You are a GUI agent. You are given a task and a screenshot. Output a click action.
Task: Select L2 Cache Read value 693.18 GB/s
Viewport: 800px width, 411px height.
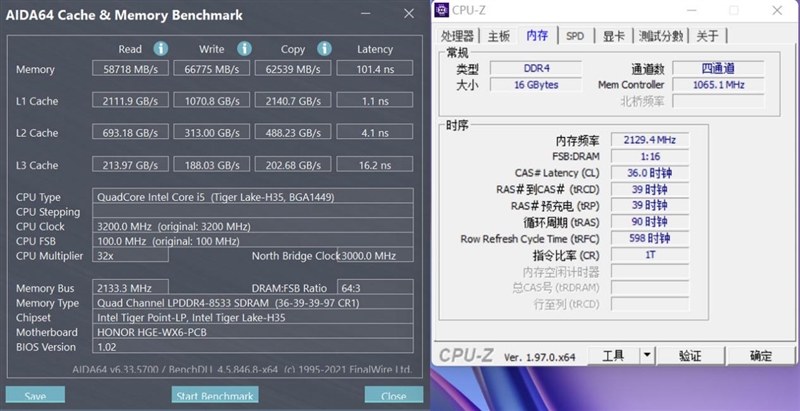pos(130,132)
